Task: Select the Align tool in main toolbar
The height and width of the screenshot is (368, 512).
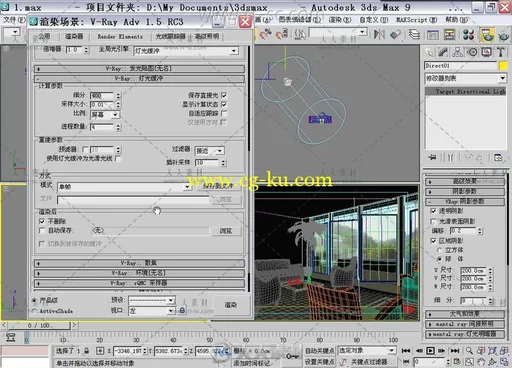Action: tap(396, 34)
